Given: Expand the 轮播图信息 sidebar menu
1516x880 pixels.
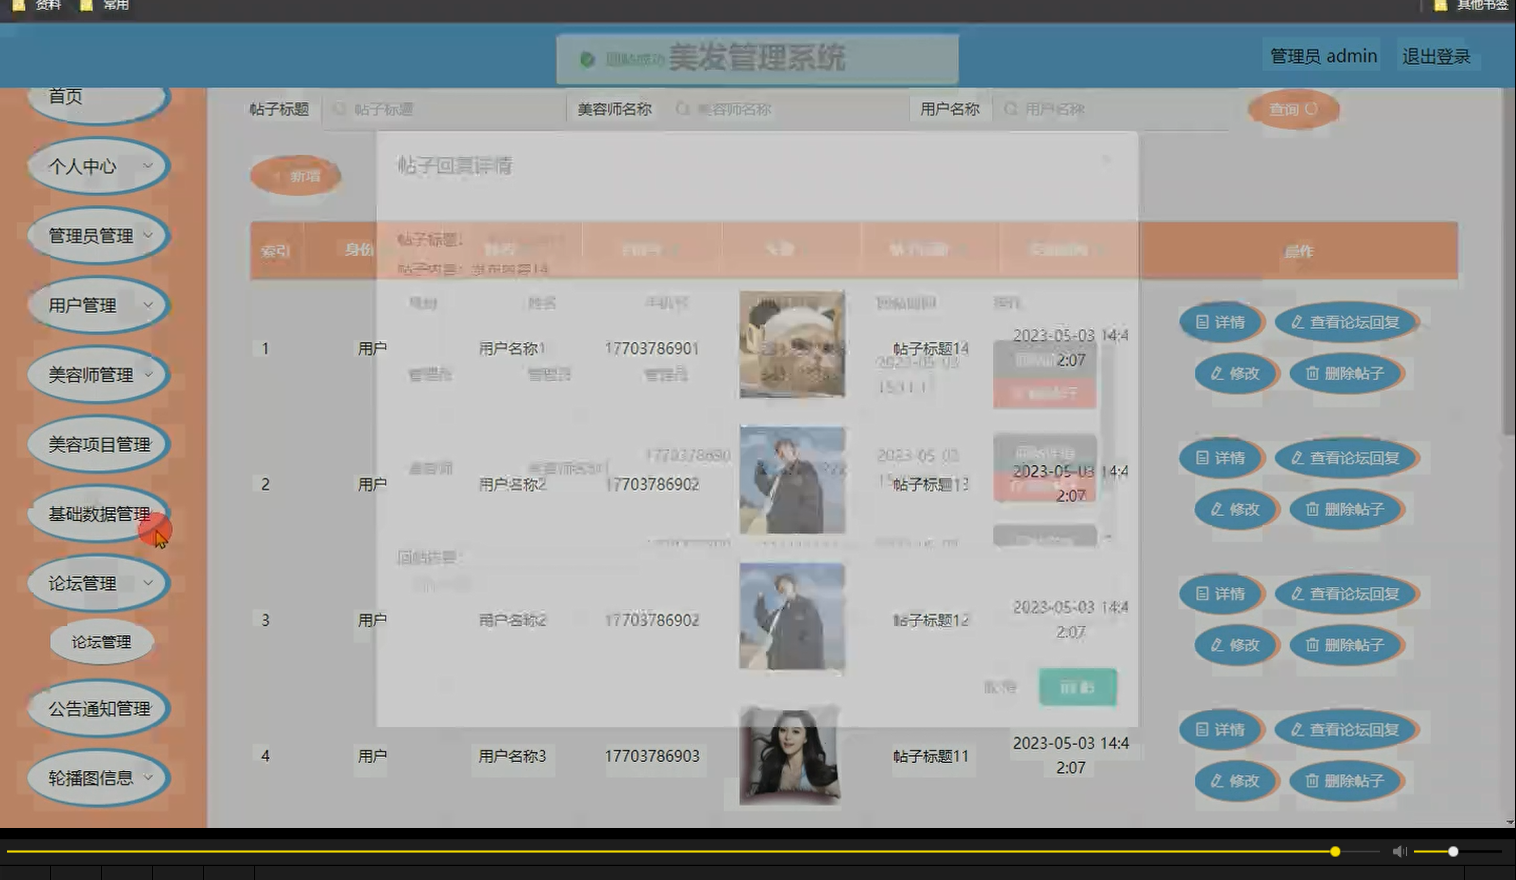Looking at the screenshot, I should coord(97,777).
